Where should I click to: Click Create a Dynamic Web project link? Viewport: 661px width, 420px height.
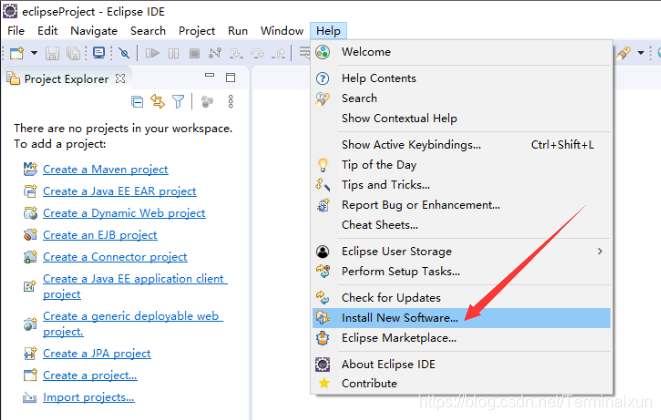tap(124, 213)
